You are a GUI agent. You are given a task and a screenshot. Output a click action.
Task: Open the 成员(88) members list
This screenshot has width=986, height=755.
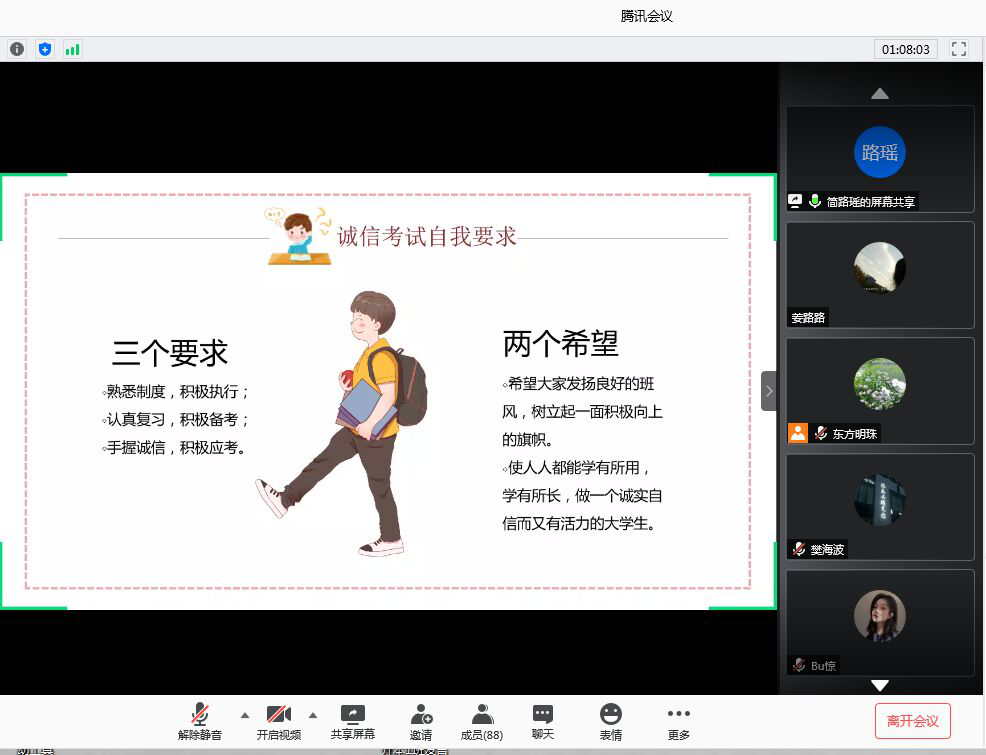[x=482, y=721]
